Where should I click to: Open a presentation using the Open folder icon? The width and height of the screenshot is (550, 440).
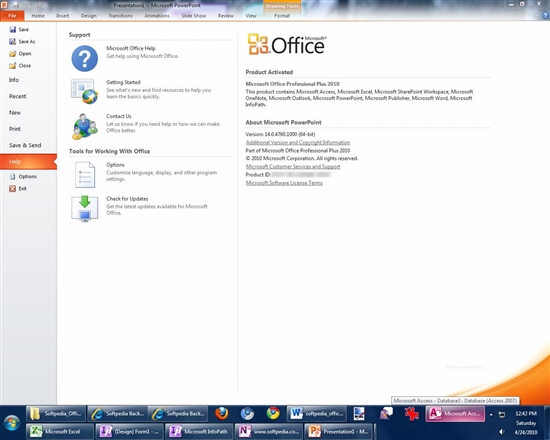(x=13, y=53)
